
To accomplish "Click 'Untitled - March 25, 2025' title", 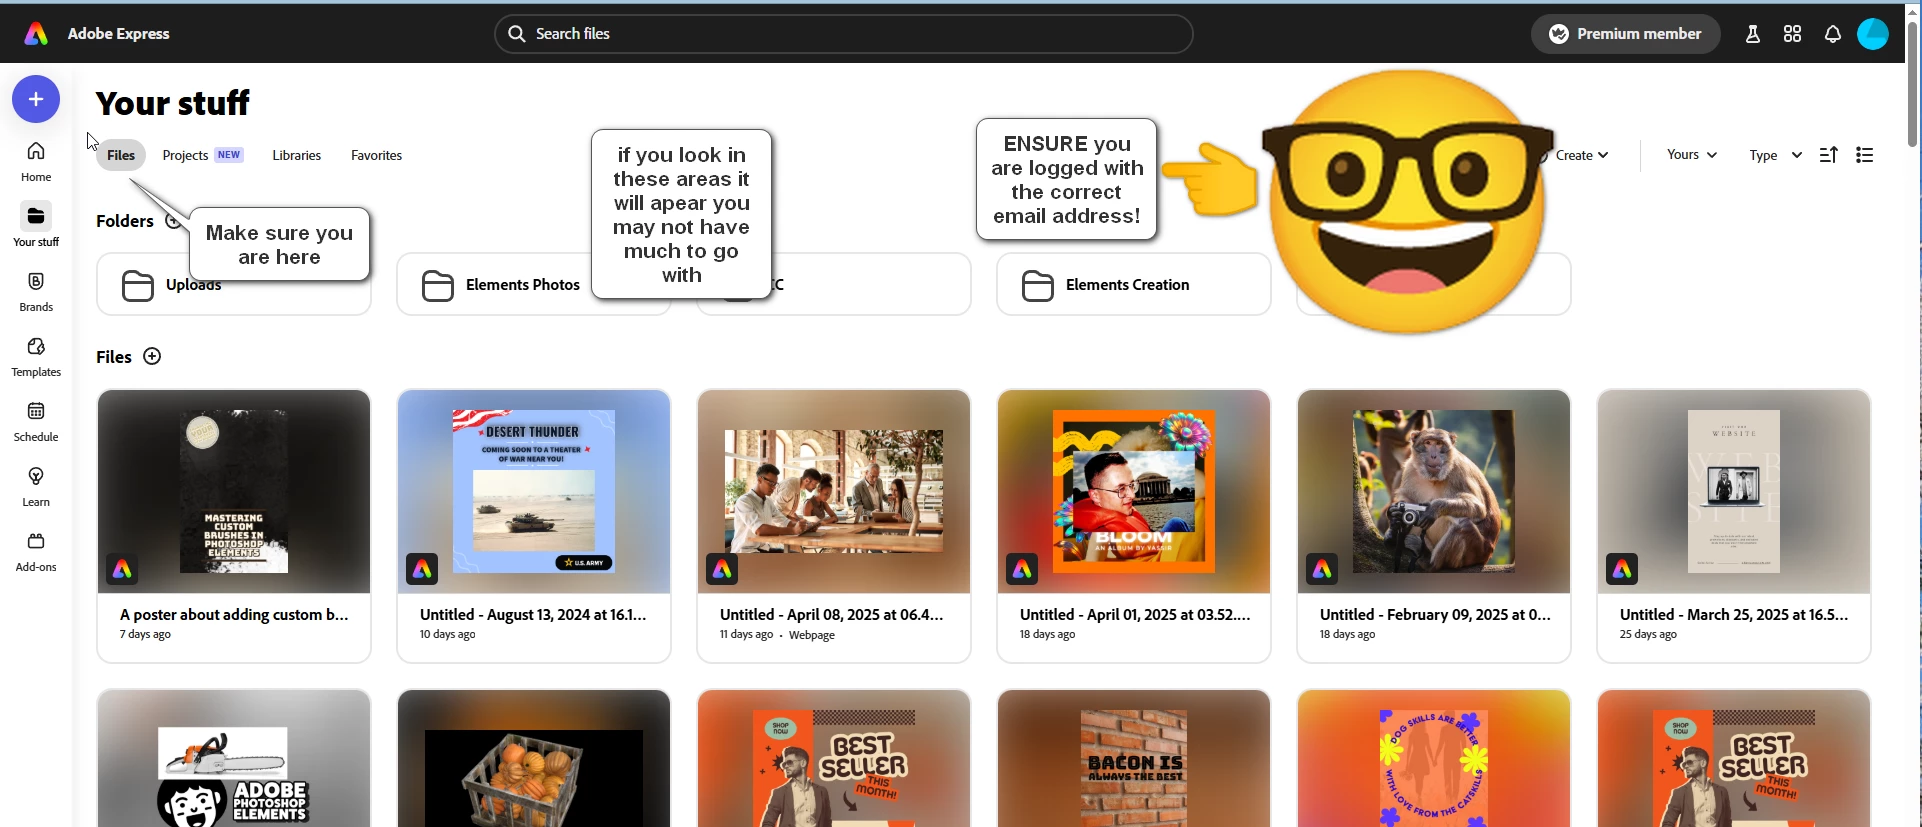I will (x=1734, y=615).
